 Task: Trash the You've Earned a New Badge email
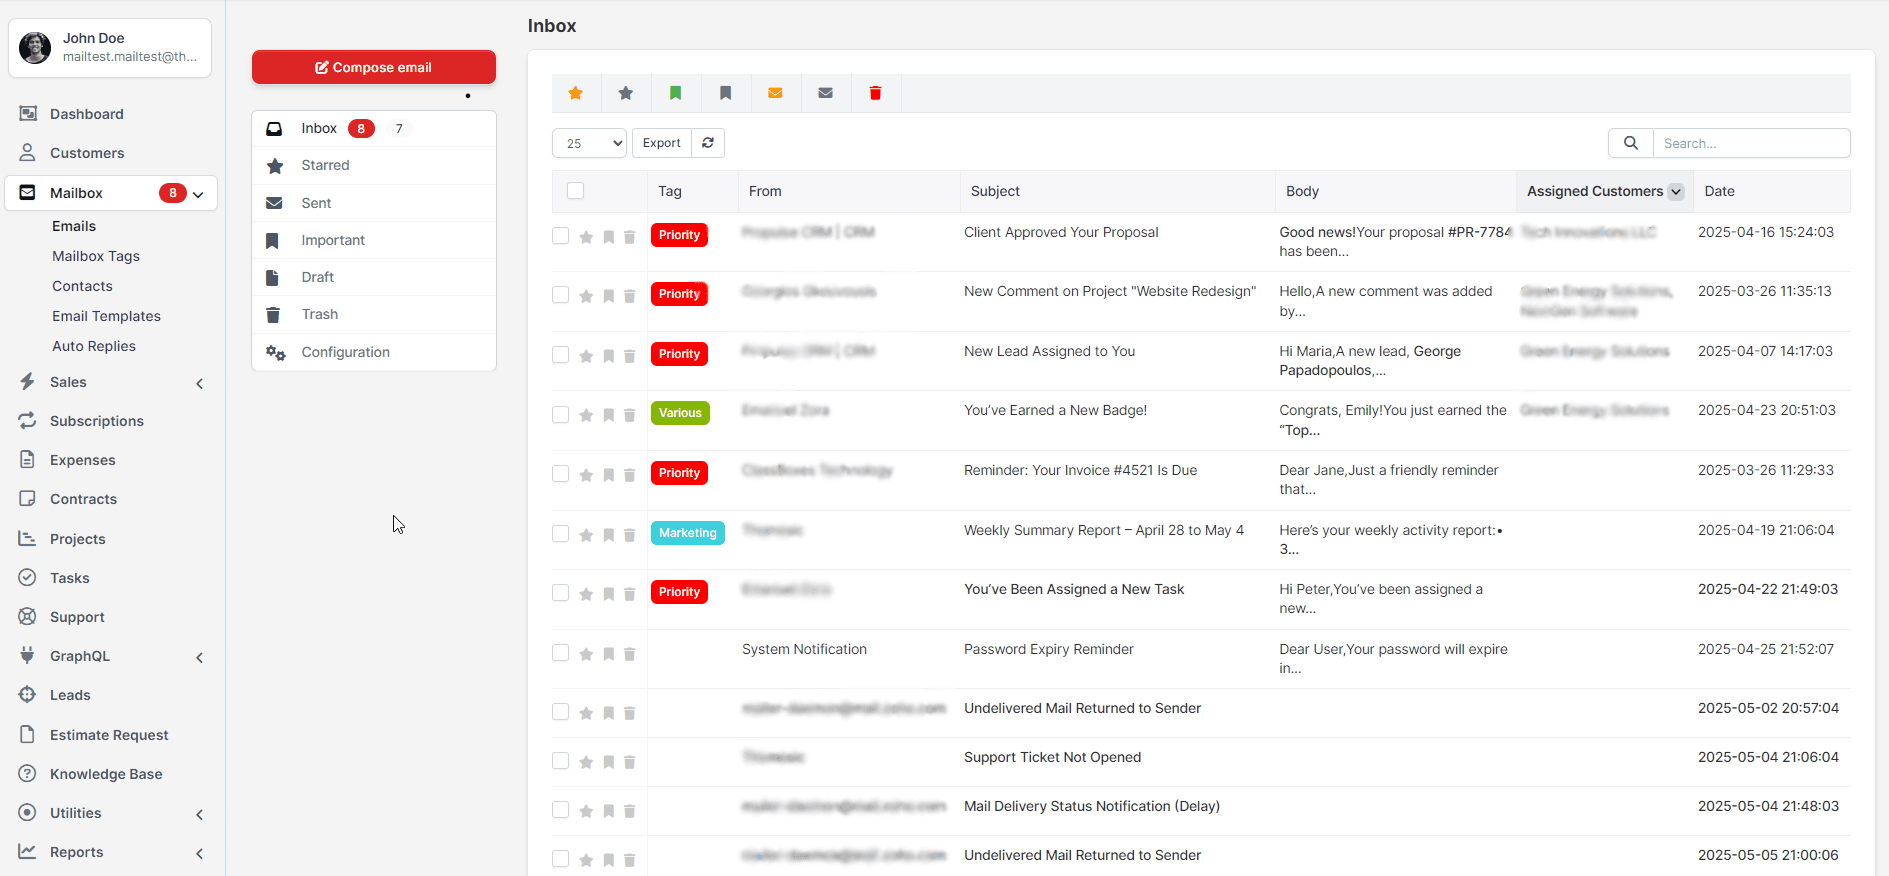(630, 415)
